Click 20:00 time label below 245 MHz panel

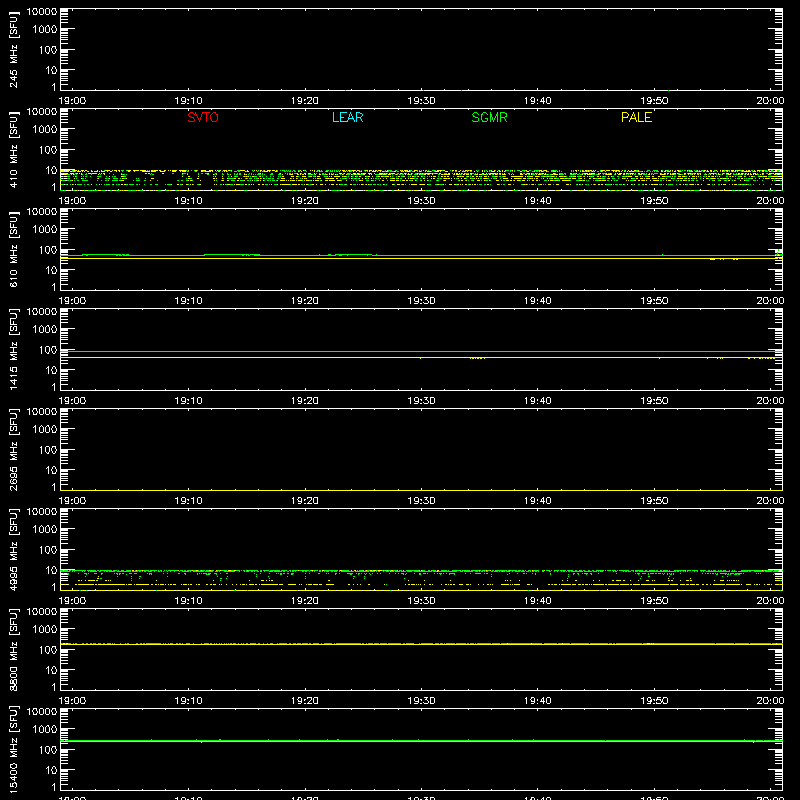[770, 101]
